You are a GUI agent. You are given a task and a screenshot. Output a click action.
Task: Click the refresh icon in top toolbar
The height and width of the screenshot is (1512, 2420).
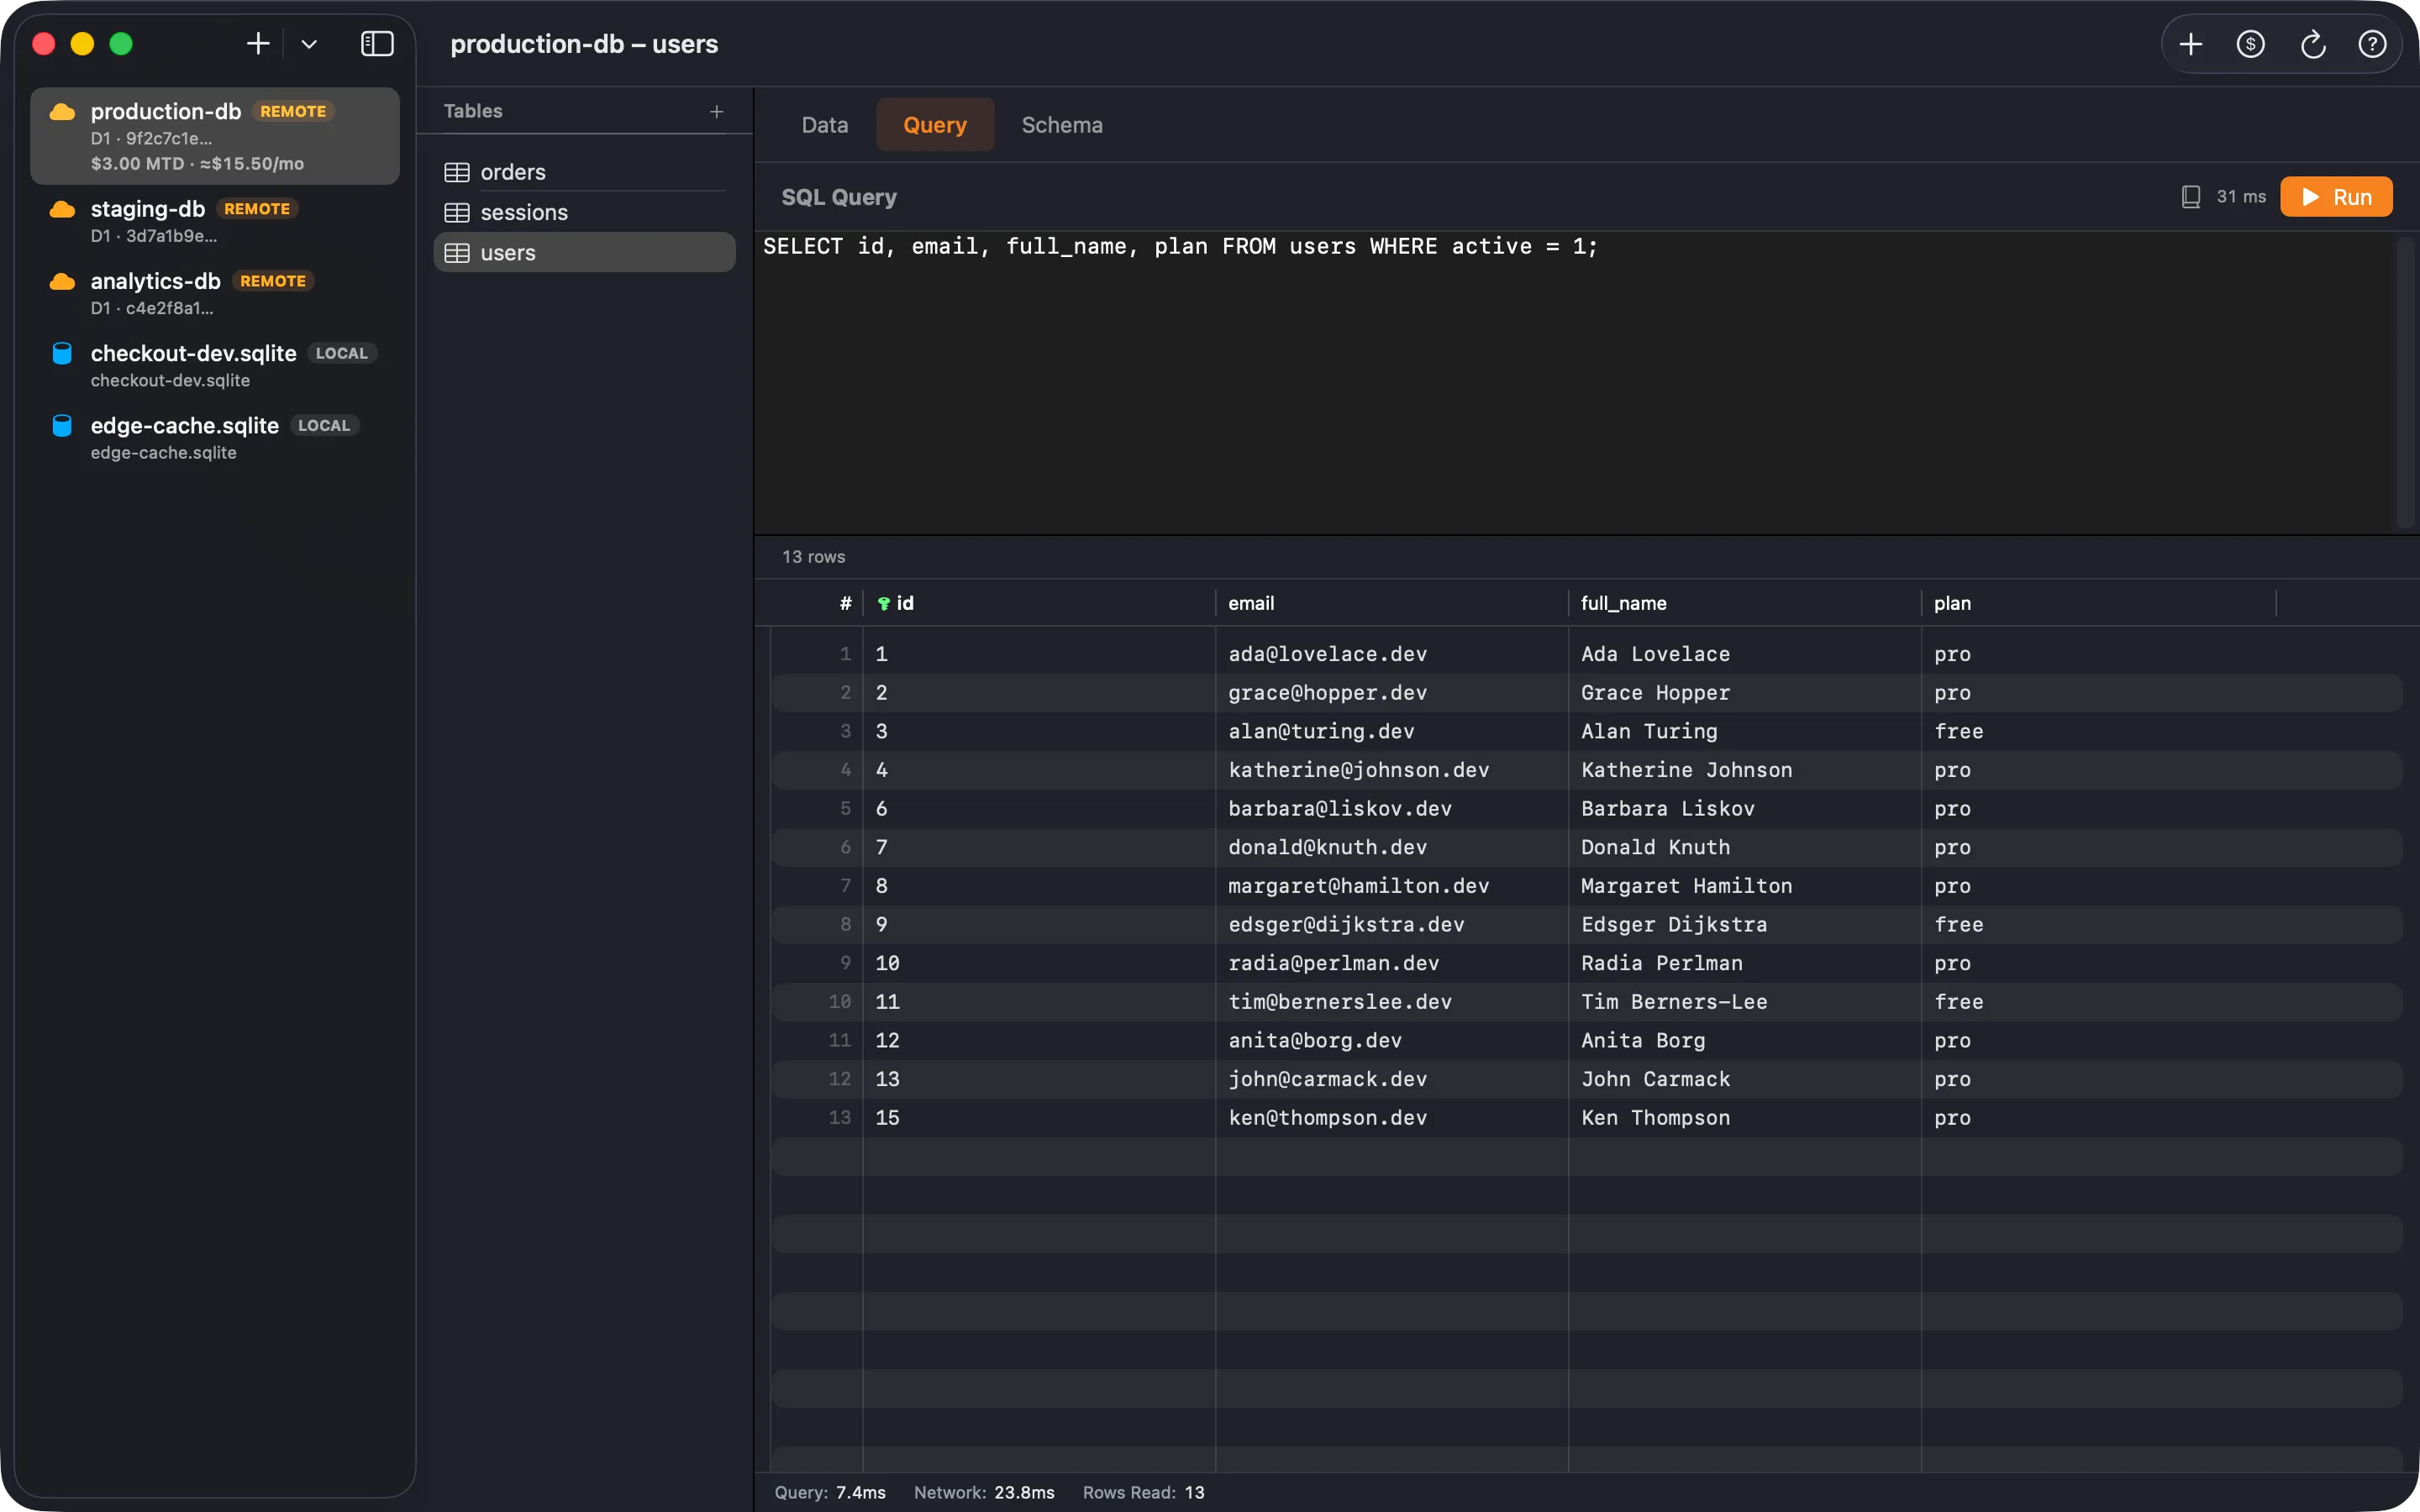click(2312, 44)
